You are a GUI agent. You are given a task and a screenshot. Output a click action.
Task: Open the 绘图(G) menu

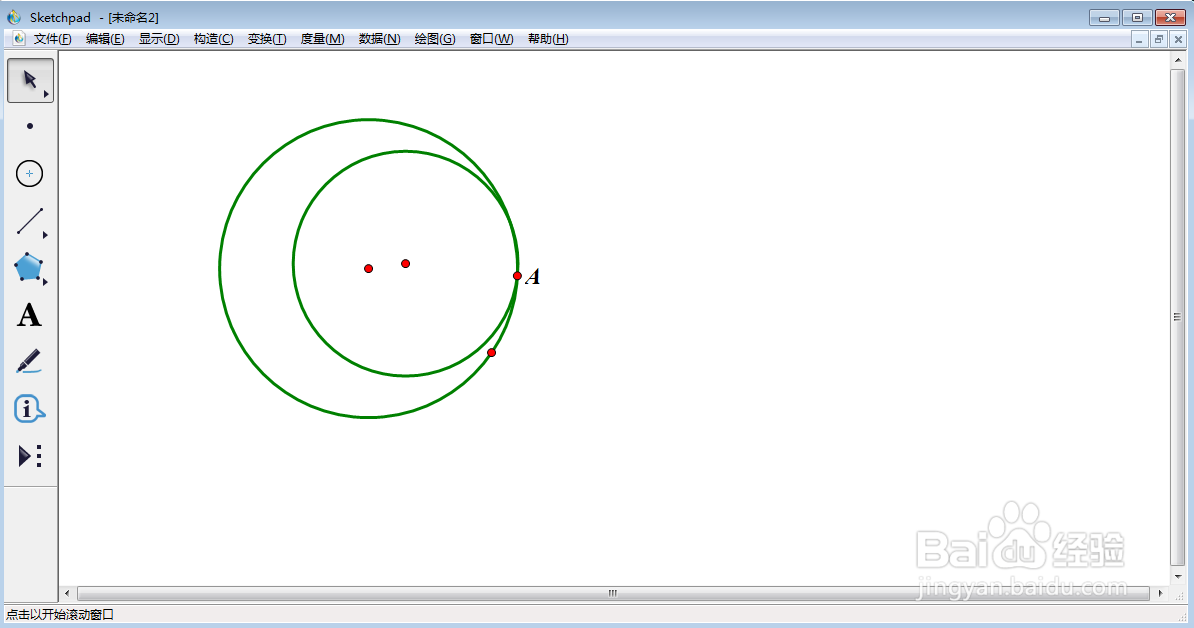tap(435, 39)
